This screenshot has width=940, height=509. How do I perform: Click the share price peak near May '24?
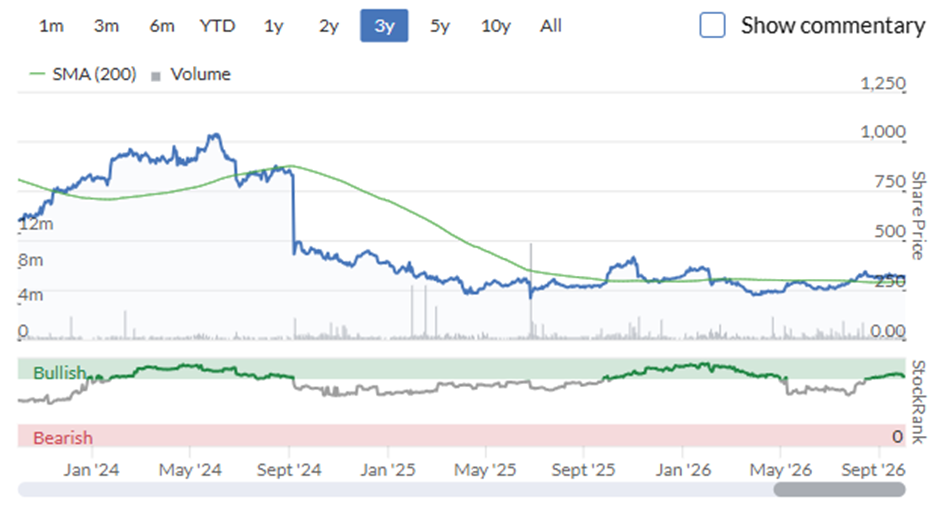coord(214,135)
